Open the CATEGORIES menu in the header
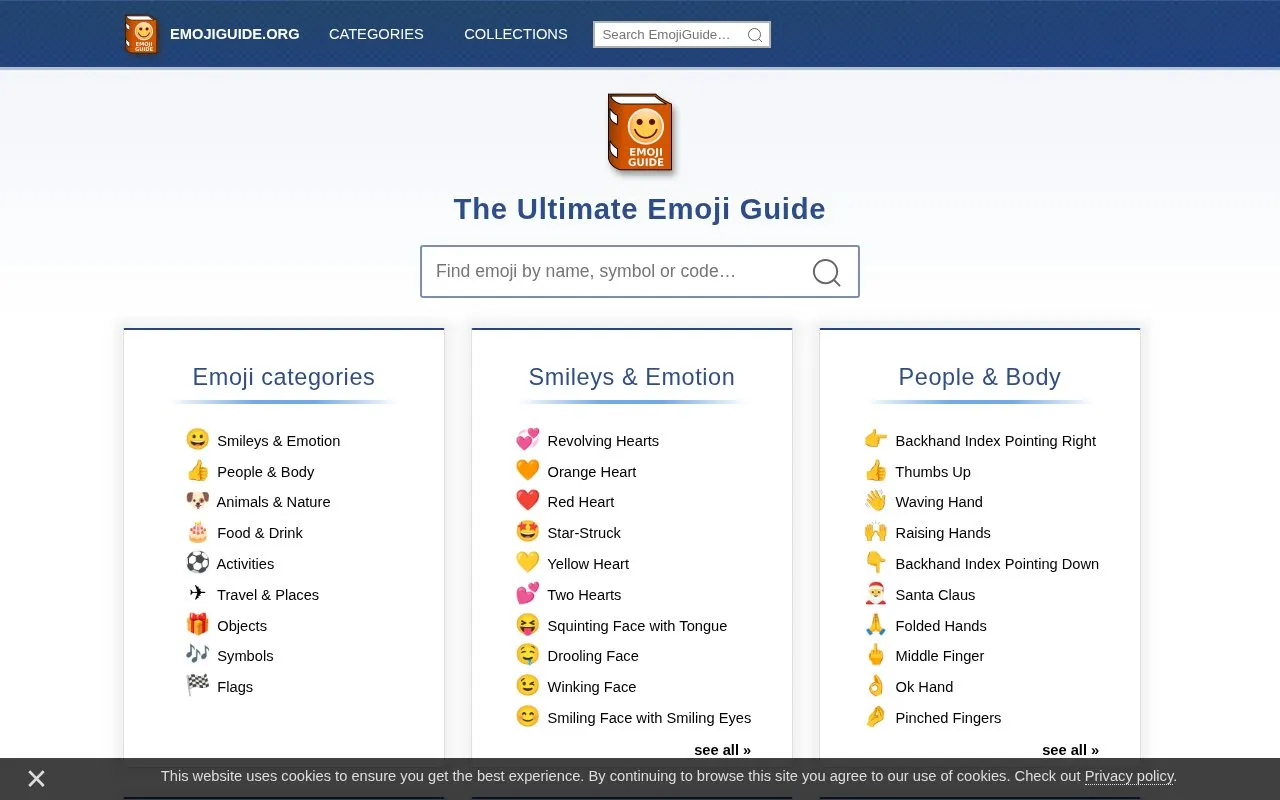 [x=376, y=34]
